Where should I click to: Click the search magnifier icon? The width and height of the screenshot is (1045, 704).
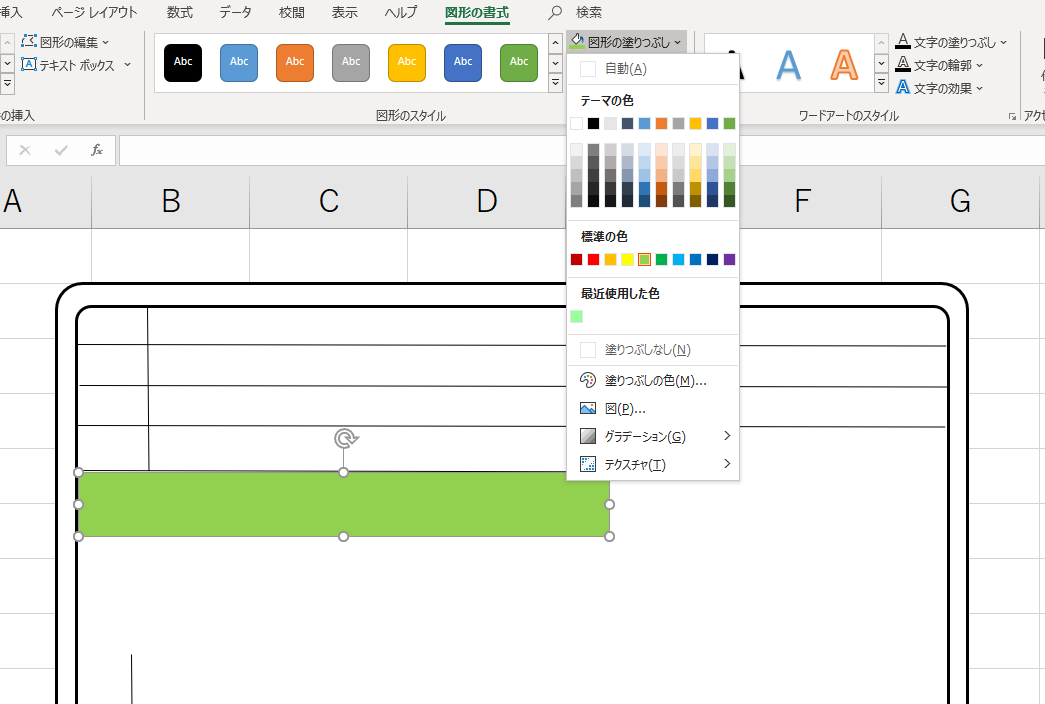tap(556, 13)
